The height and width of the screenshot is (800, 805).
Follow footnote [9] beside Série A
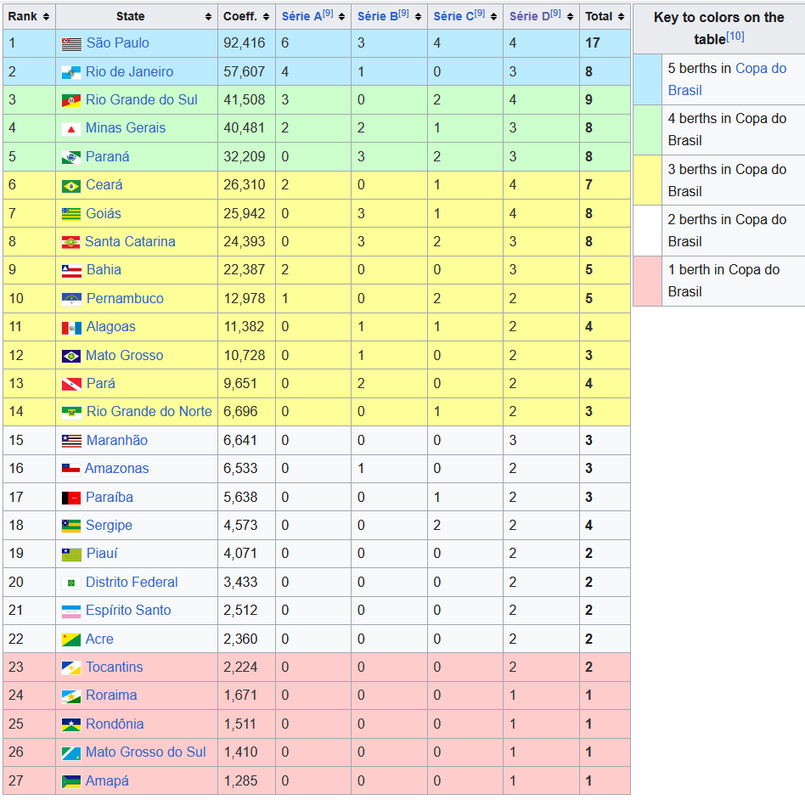click(x=328, y=13)
